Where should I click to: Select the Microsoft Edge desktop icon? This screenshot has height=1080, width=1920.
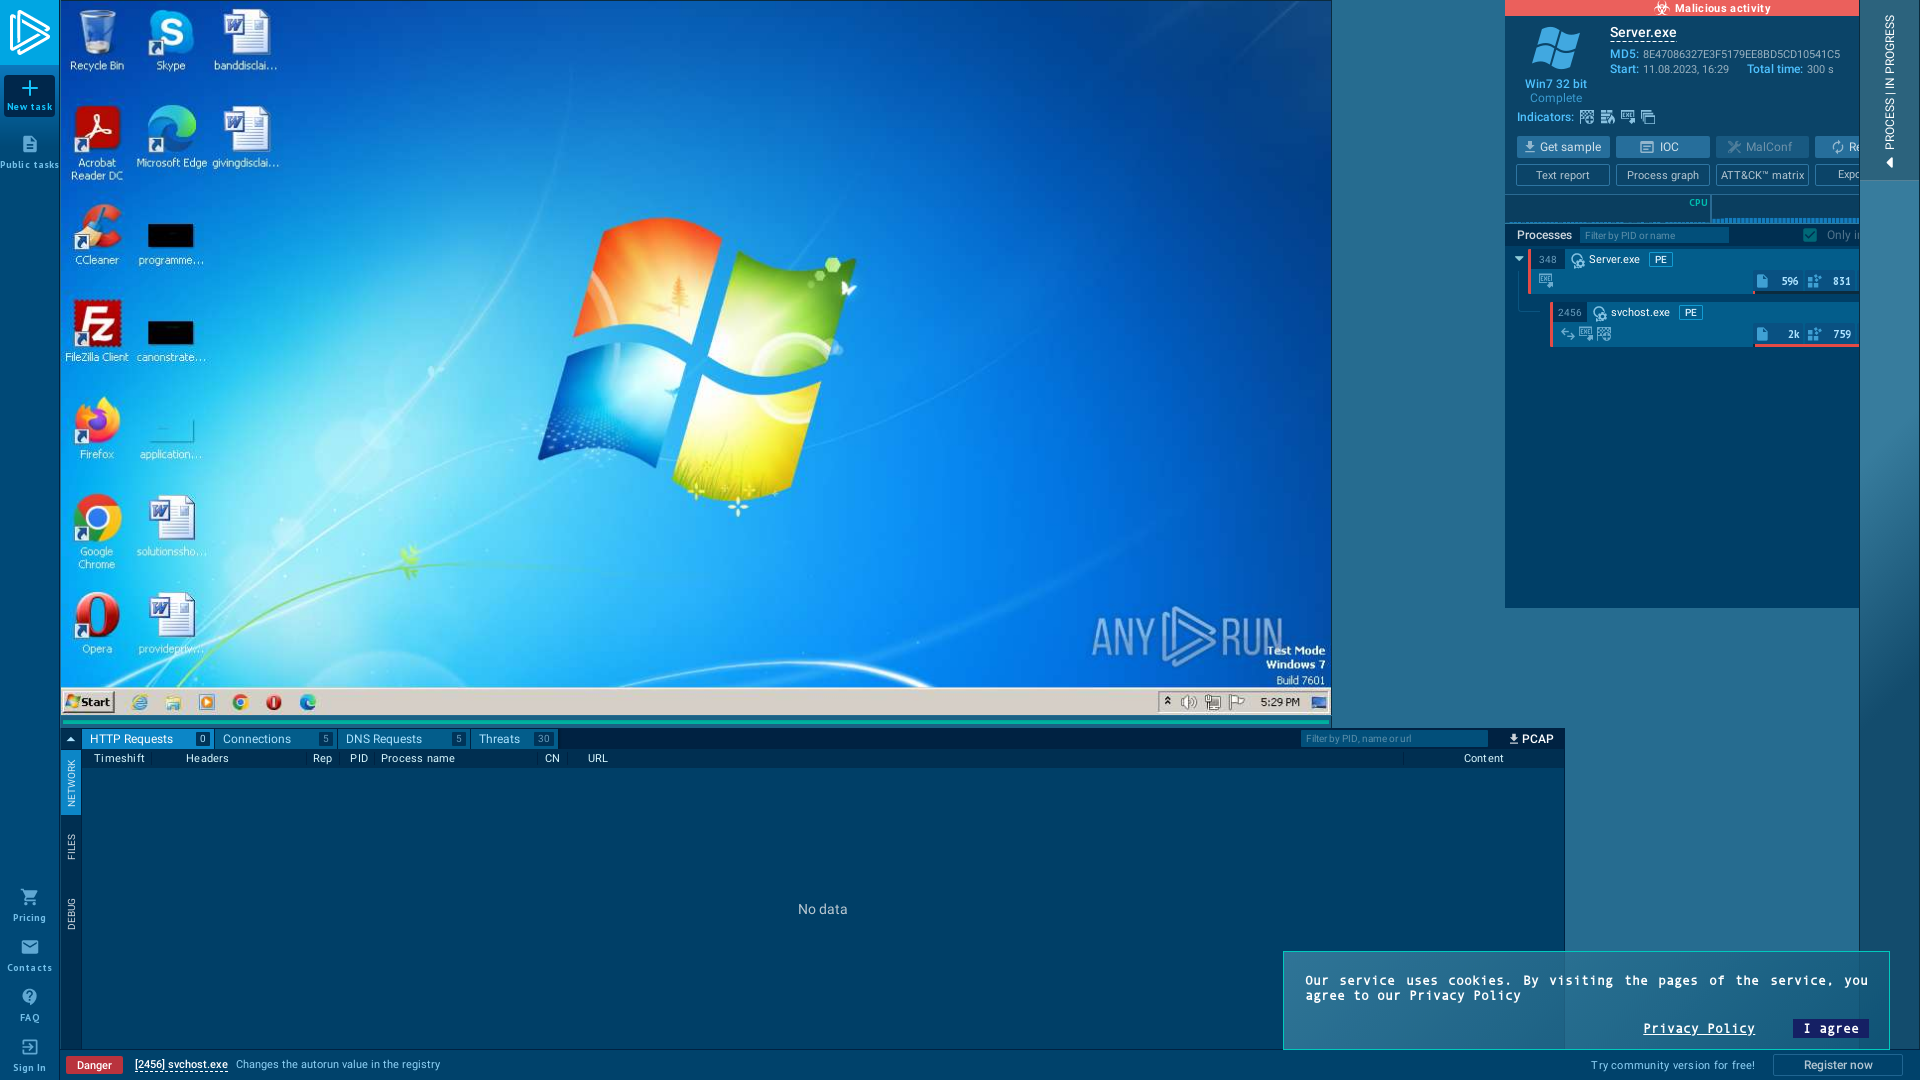(171, 137)
